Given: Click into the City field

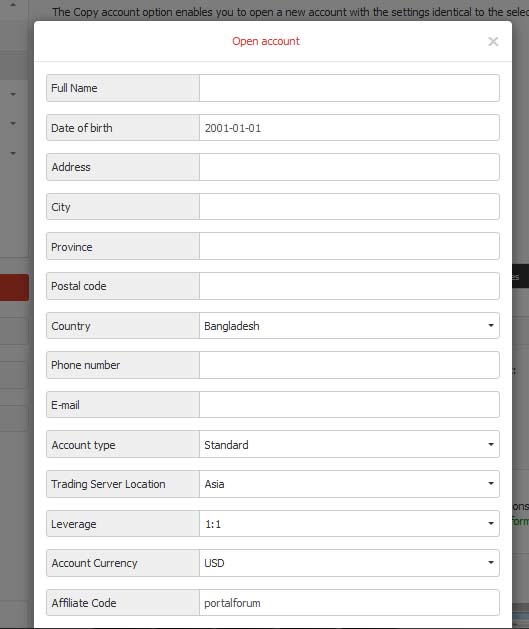Looking at the screenshot, I should click(x=349, y=207).
